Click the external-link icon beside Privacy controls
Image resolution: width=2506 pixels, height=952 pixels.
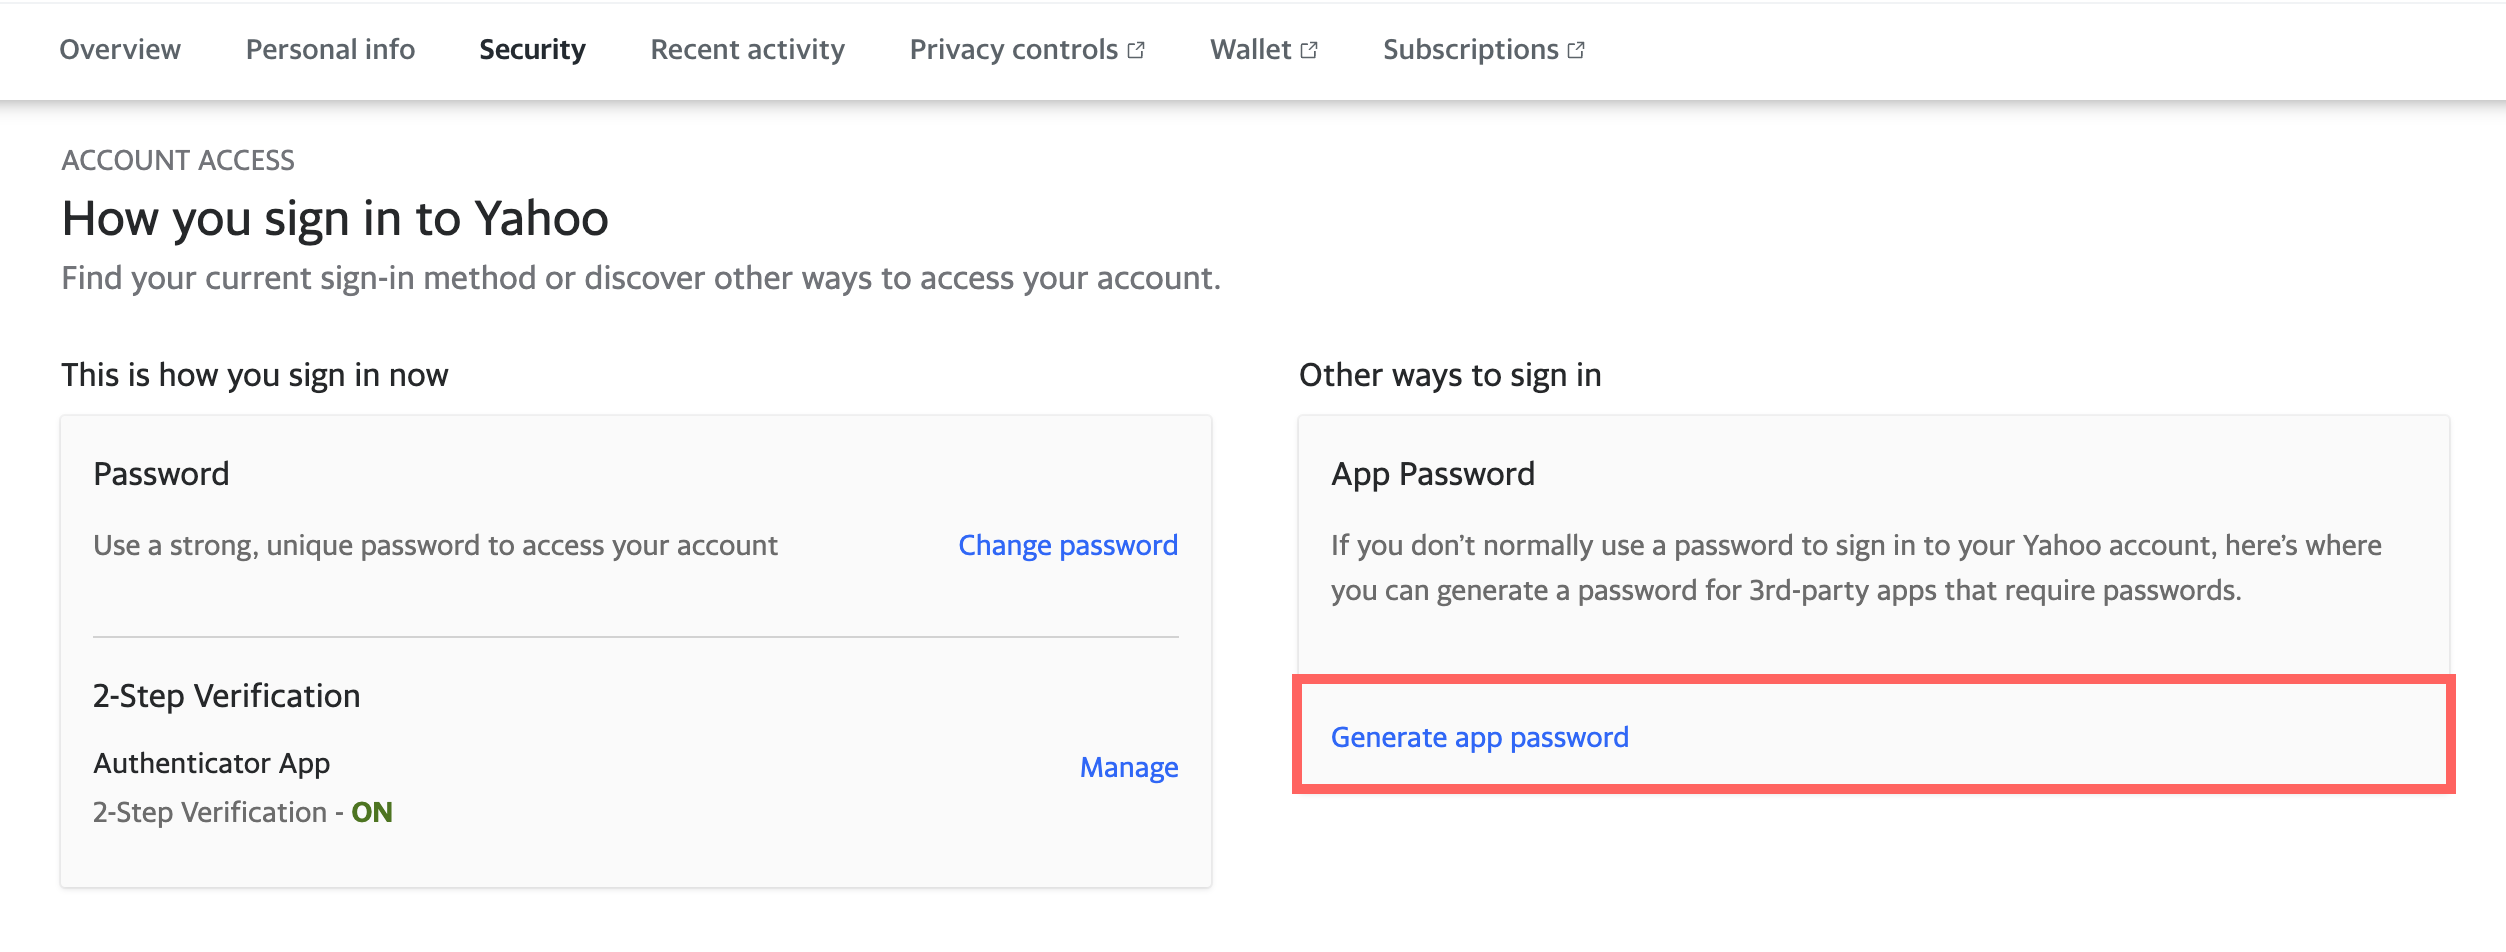coord(1136,50)
